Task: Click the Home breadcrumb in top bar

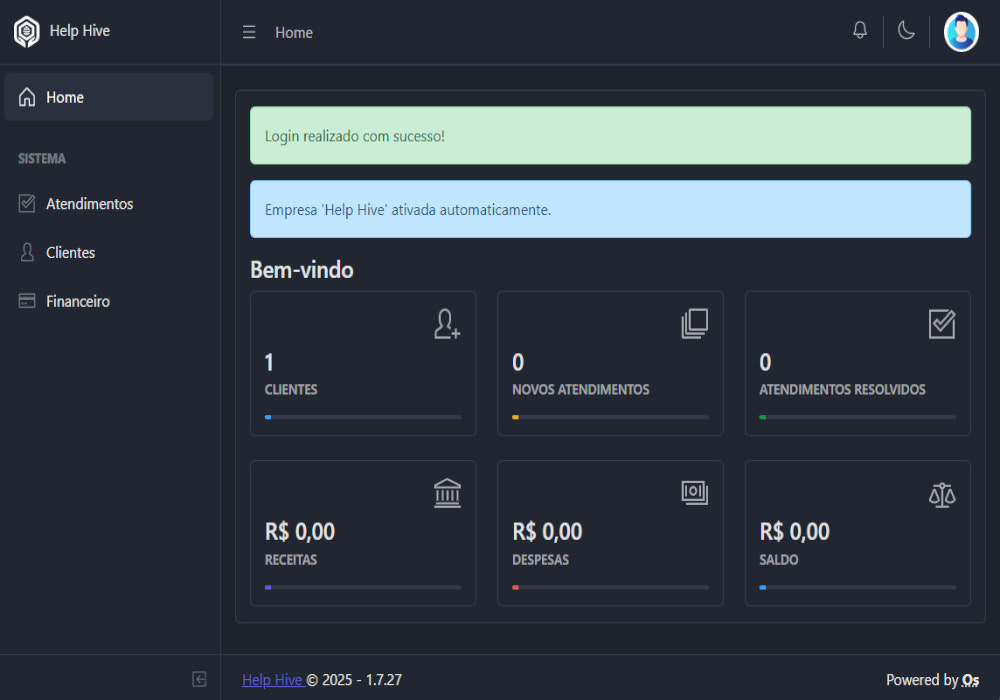Action: coord(294,33)
